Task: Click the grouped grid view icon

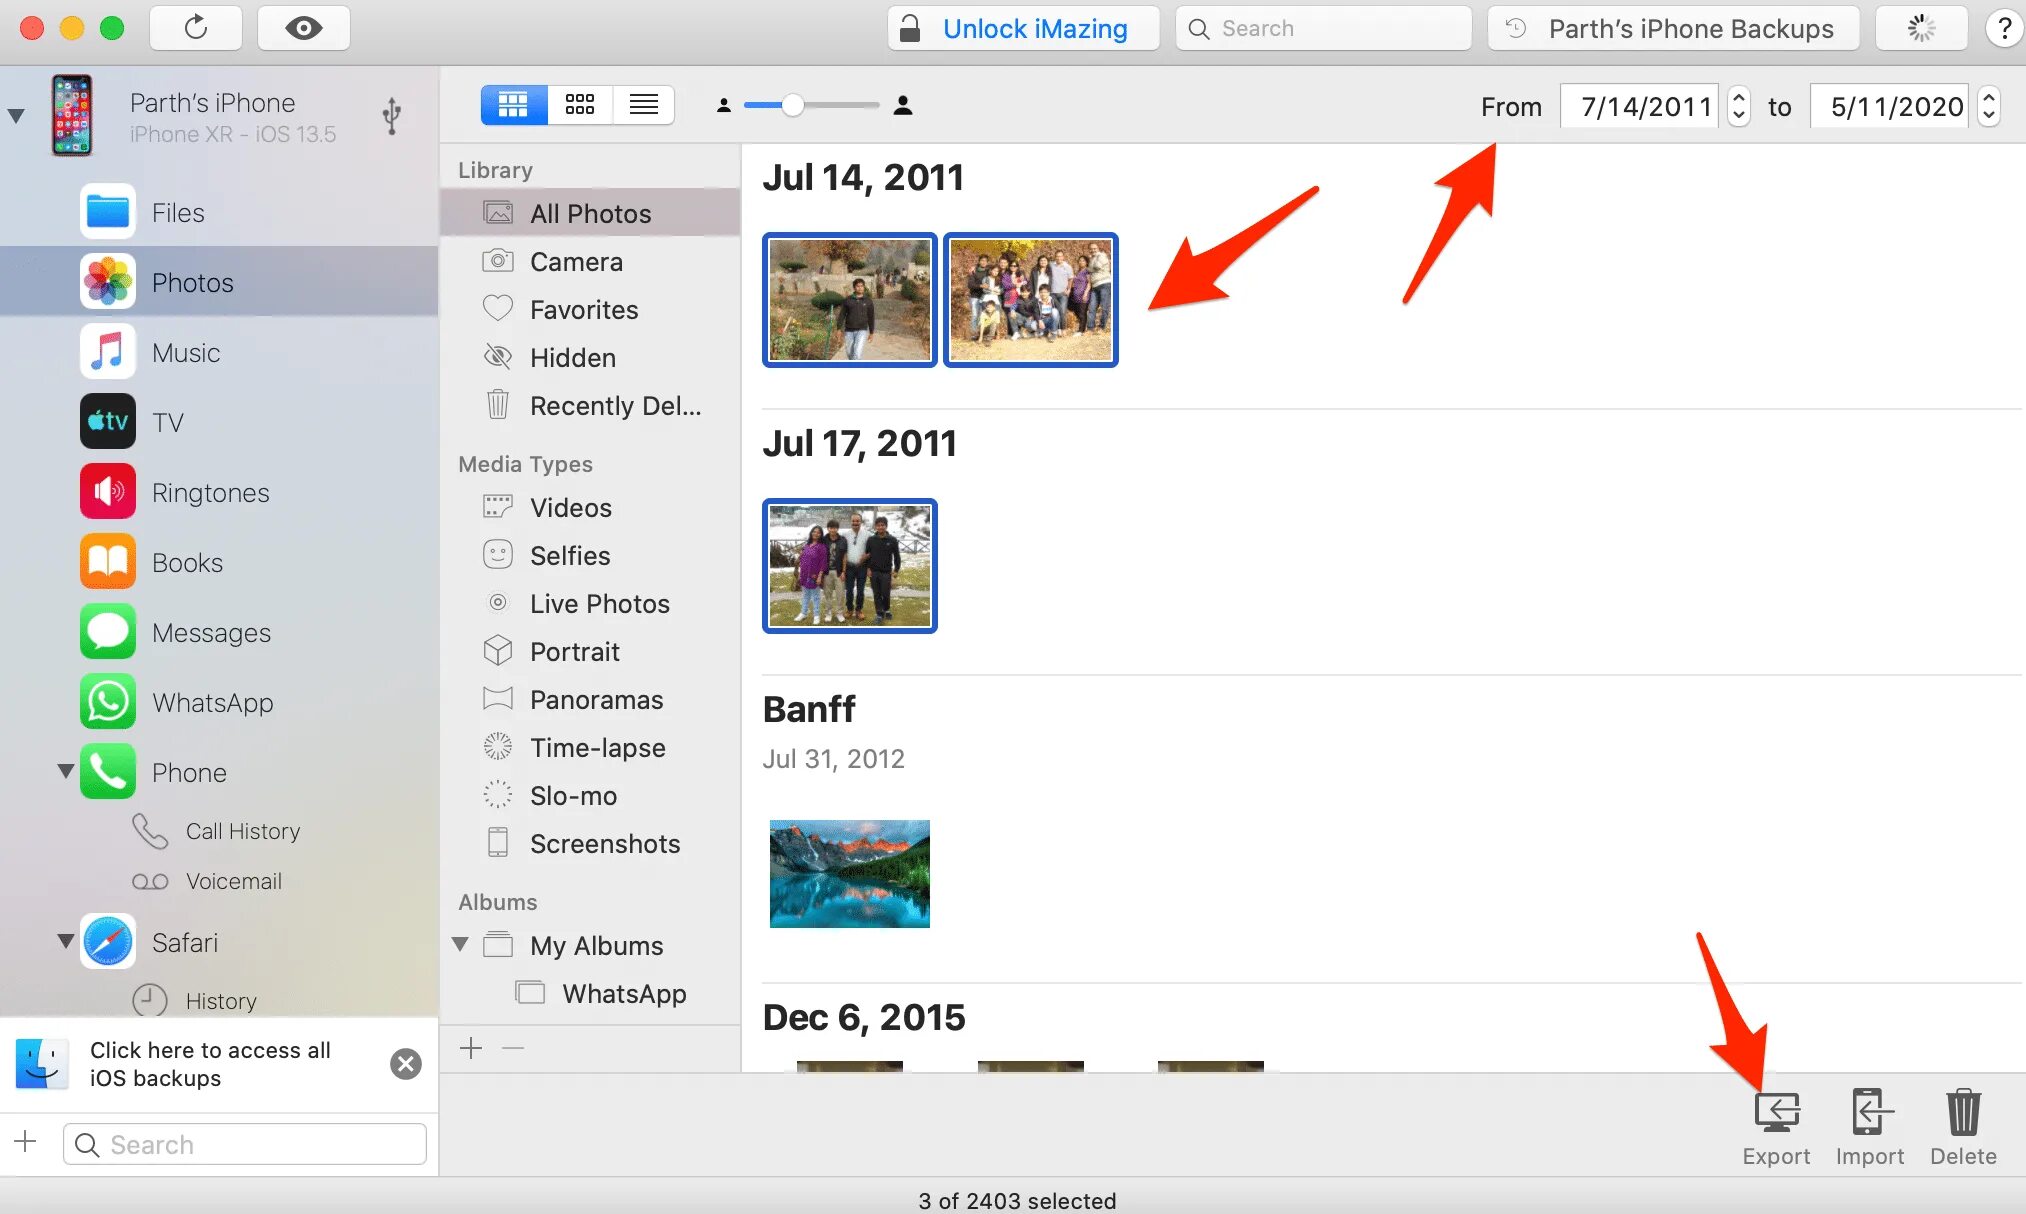Action: (510, 106)
